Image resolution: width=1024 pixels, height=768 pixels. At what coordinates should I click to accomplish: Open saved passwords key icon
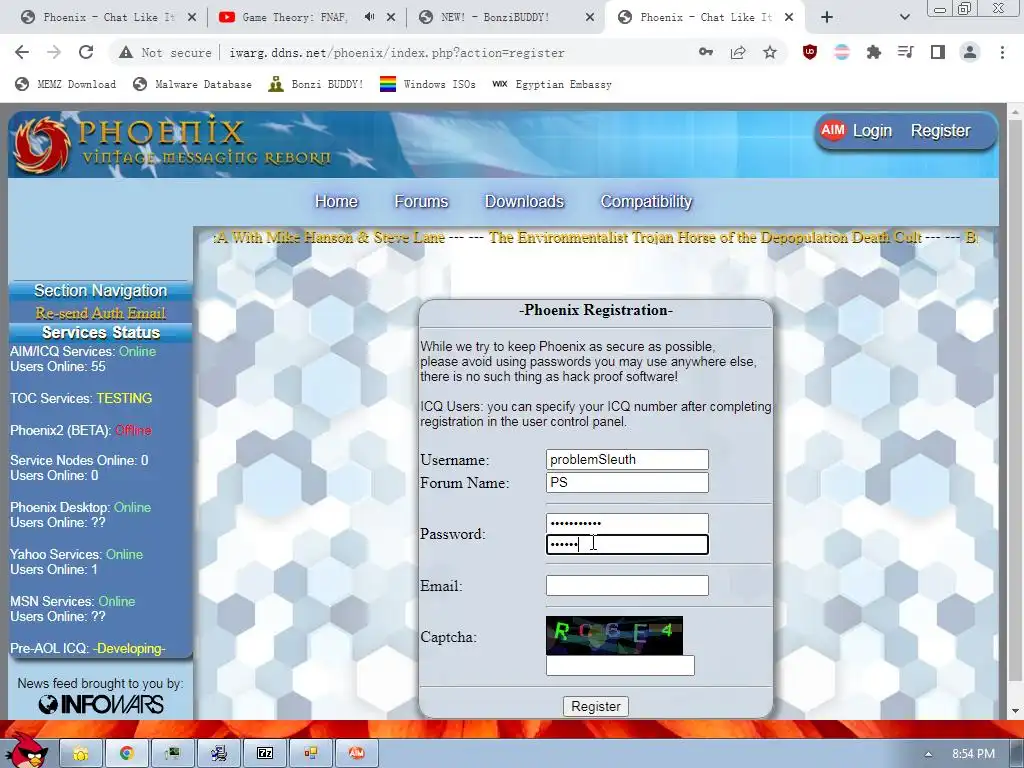(x=705, y=52)
